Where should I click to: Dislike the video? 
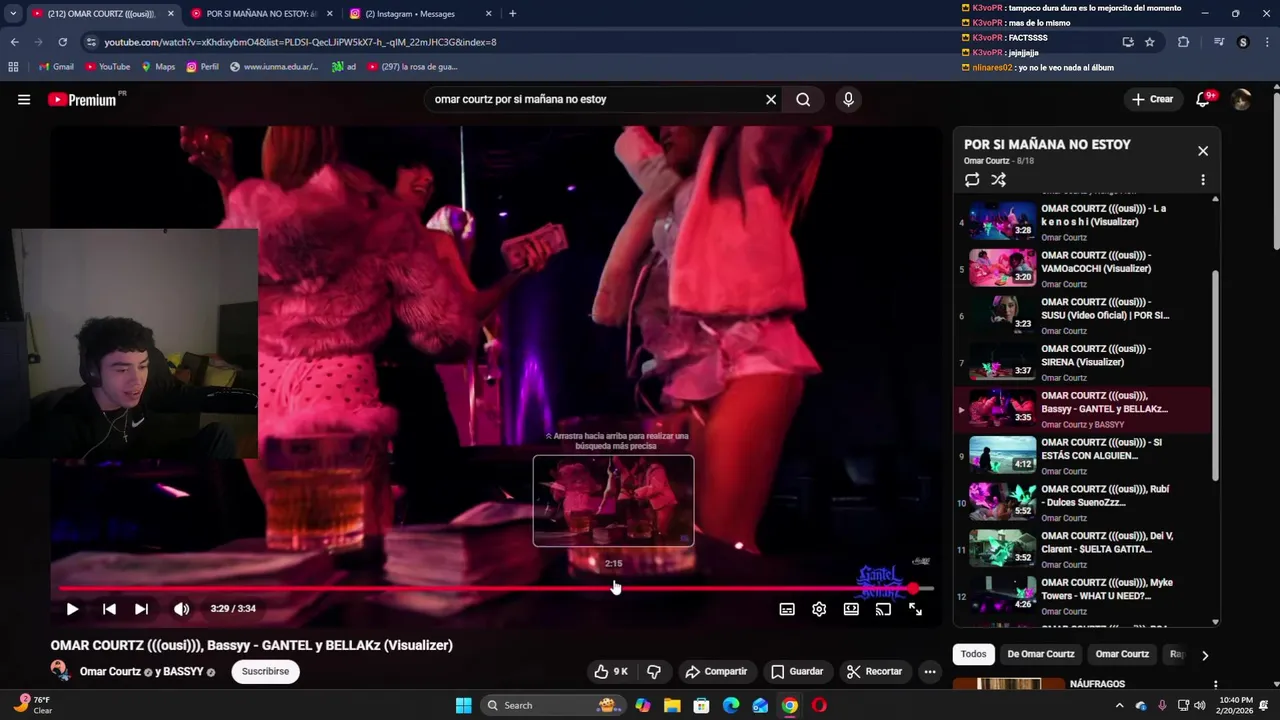point(654,672)
